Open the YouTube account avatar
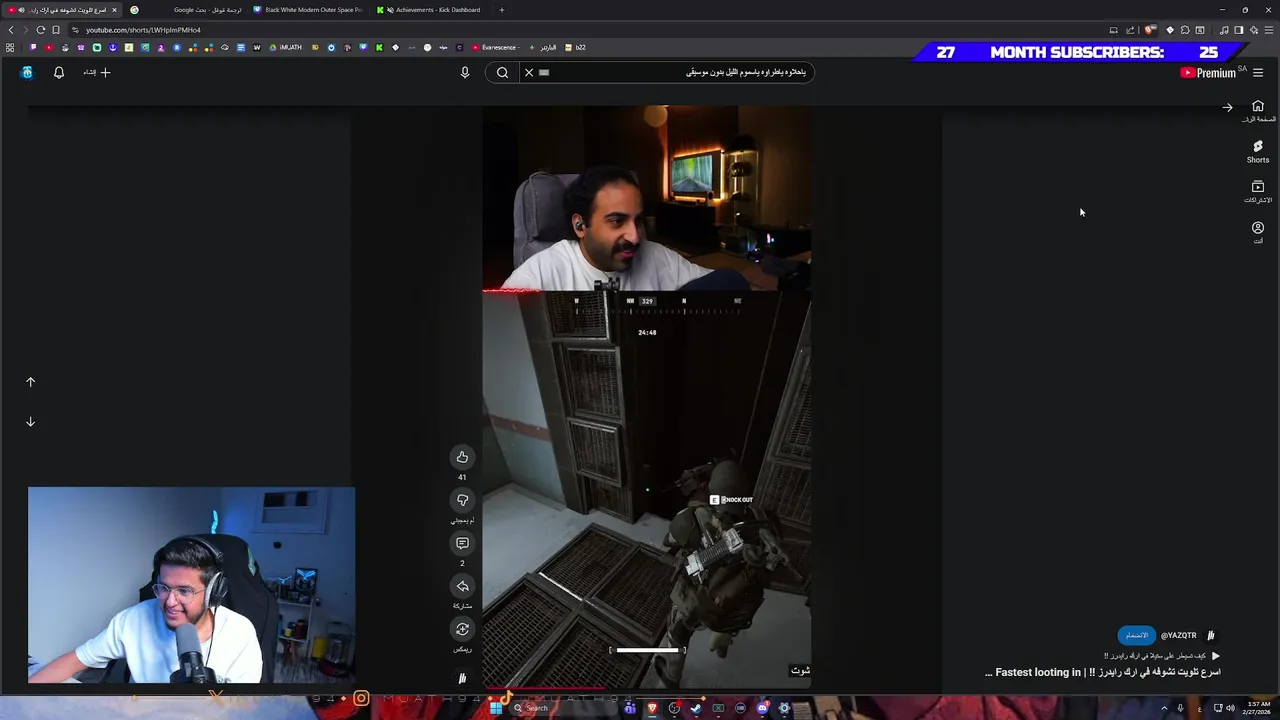 click(x=27, y=72)
